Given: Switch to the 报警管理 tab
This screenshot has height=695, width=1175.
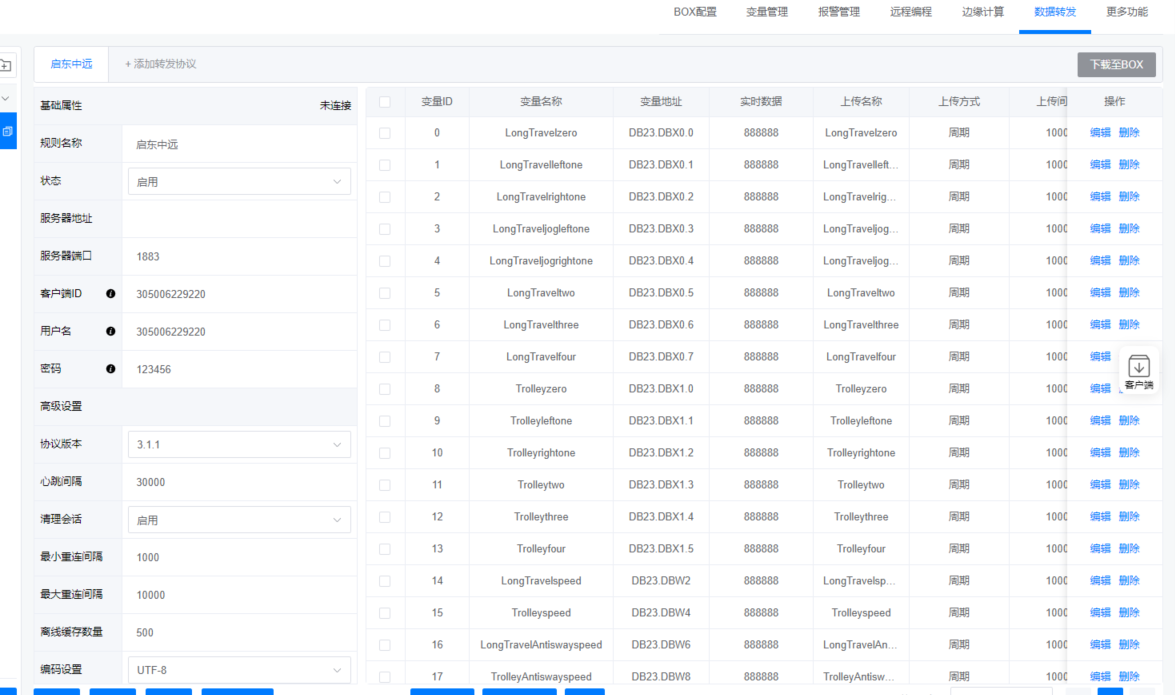Looking at the screenshot, I should [x=838, y=12].
